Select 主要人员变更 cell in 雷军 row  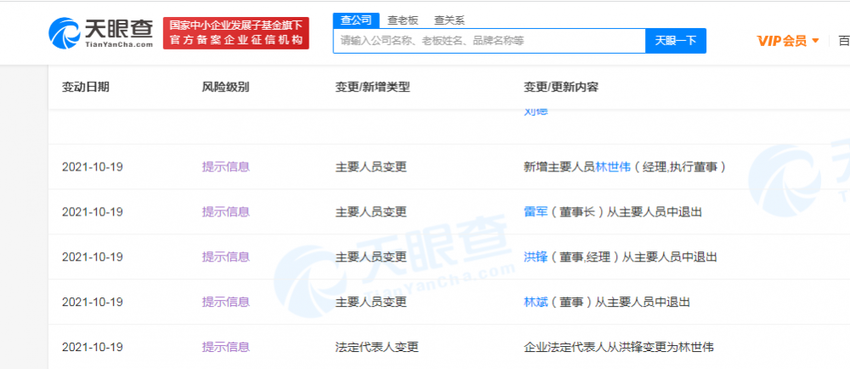click(371, 212)
